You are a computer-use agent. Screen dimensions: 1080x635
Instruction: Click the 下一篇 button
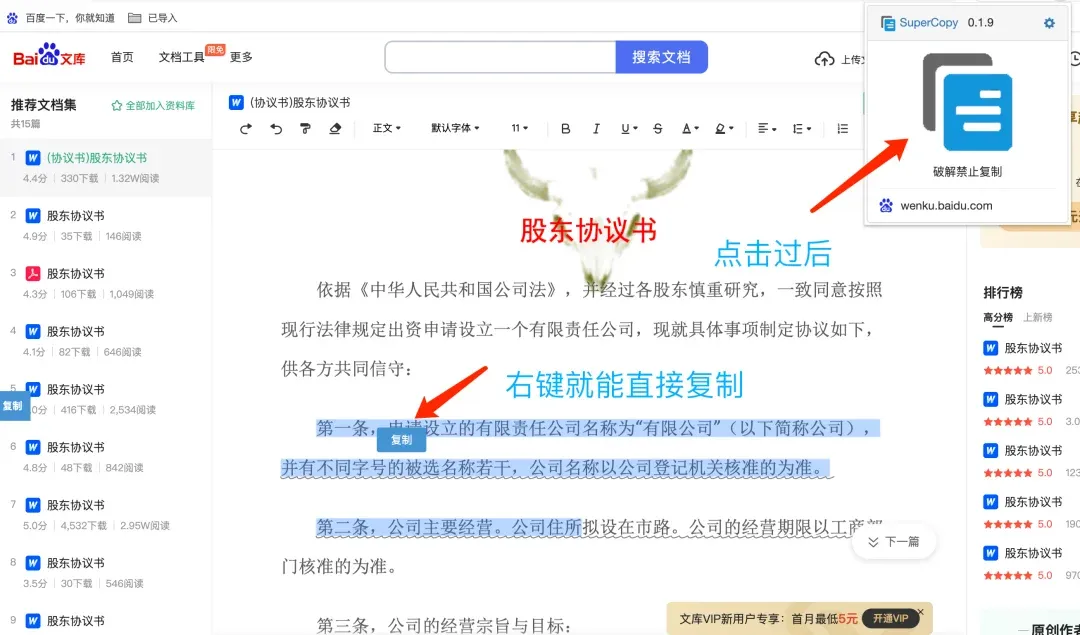[894, 542]
